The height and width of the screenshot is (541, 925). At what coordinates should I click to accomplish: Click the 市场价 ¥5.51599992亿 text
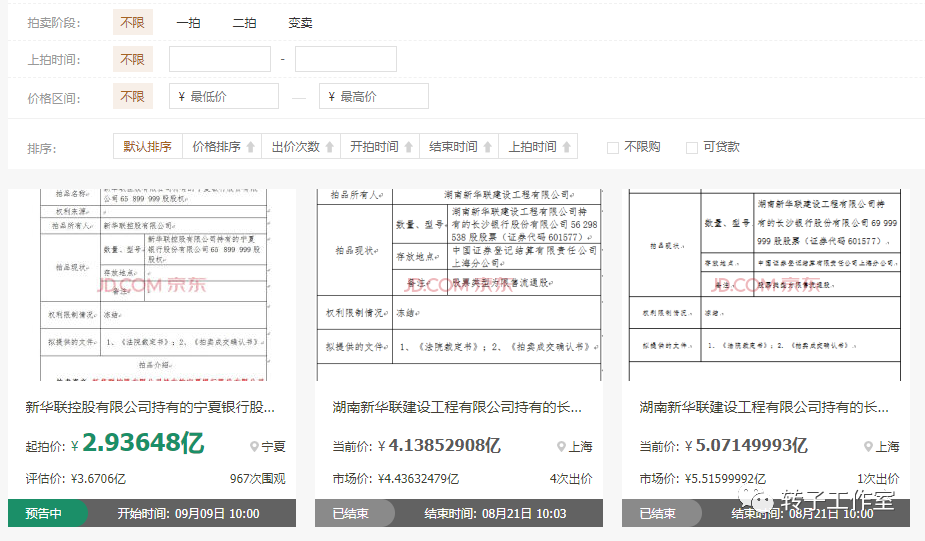703,478
